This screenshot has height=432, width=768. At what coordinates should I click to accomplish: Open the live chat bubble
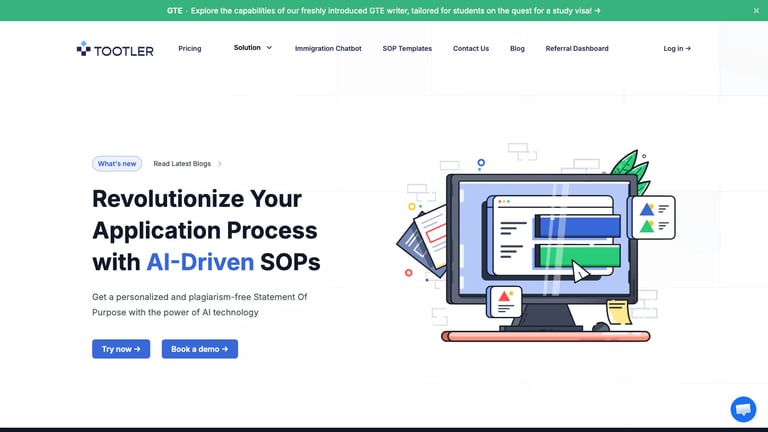pos(743,409)
